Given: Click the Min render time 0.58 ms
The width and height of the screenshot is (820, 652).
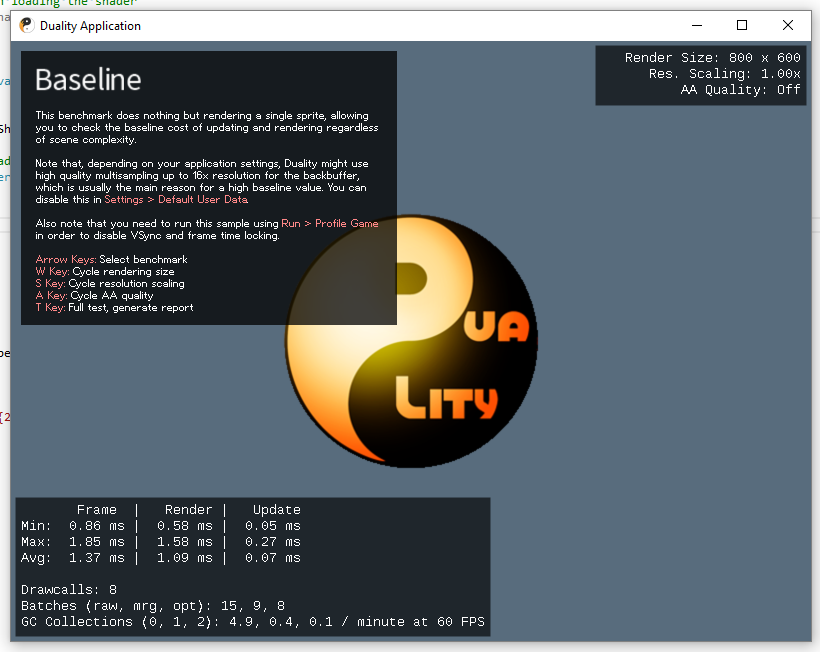Looking at the screenshot, I should click(185, 526).
